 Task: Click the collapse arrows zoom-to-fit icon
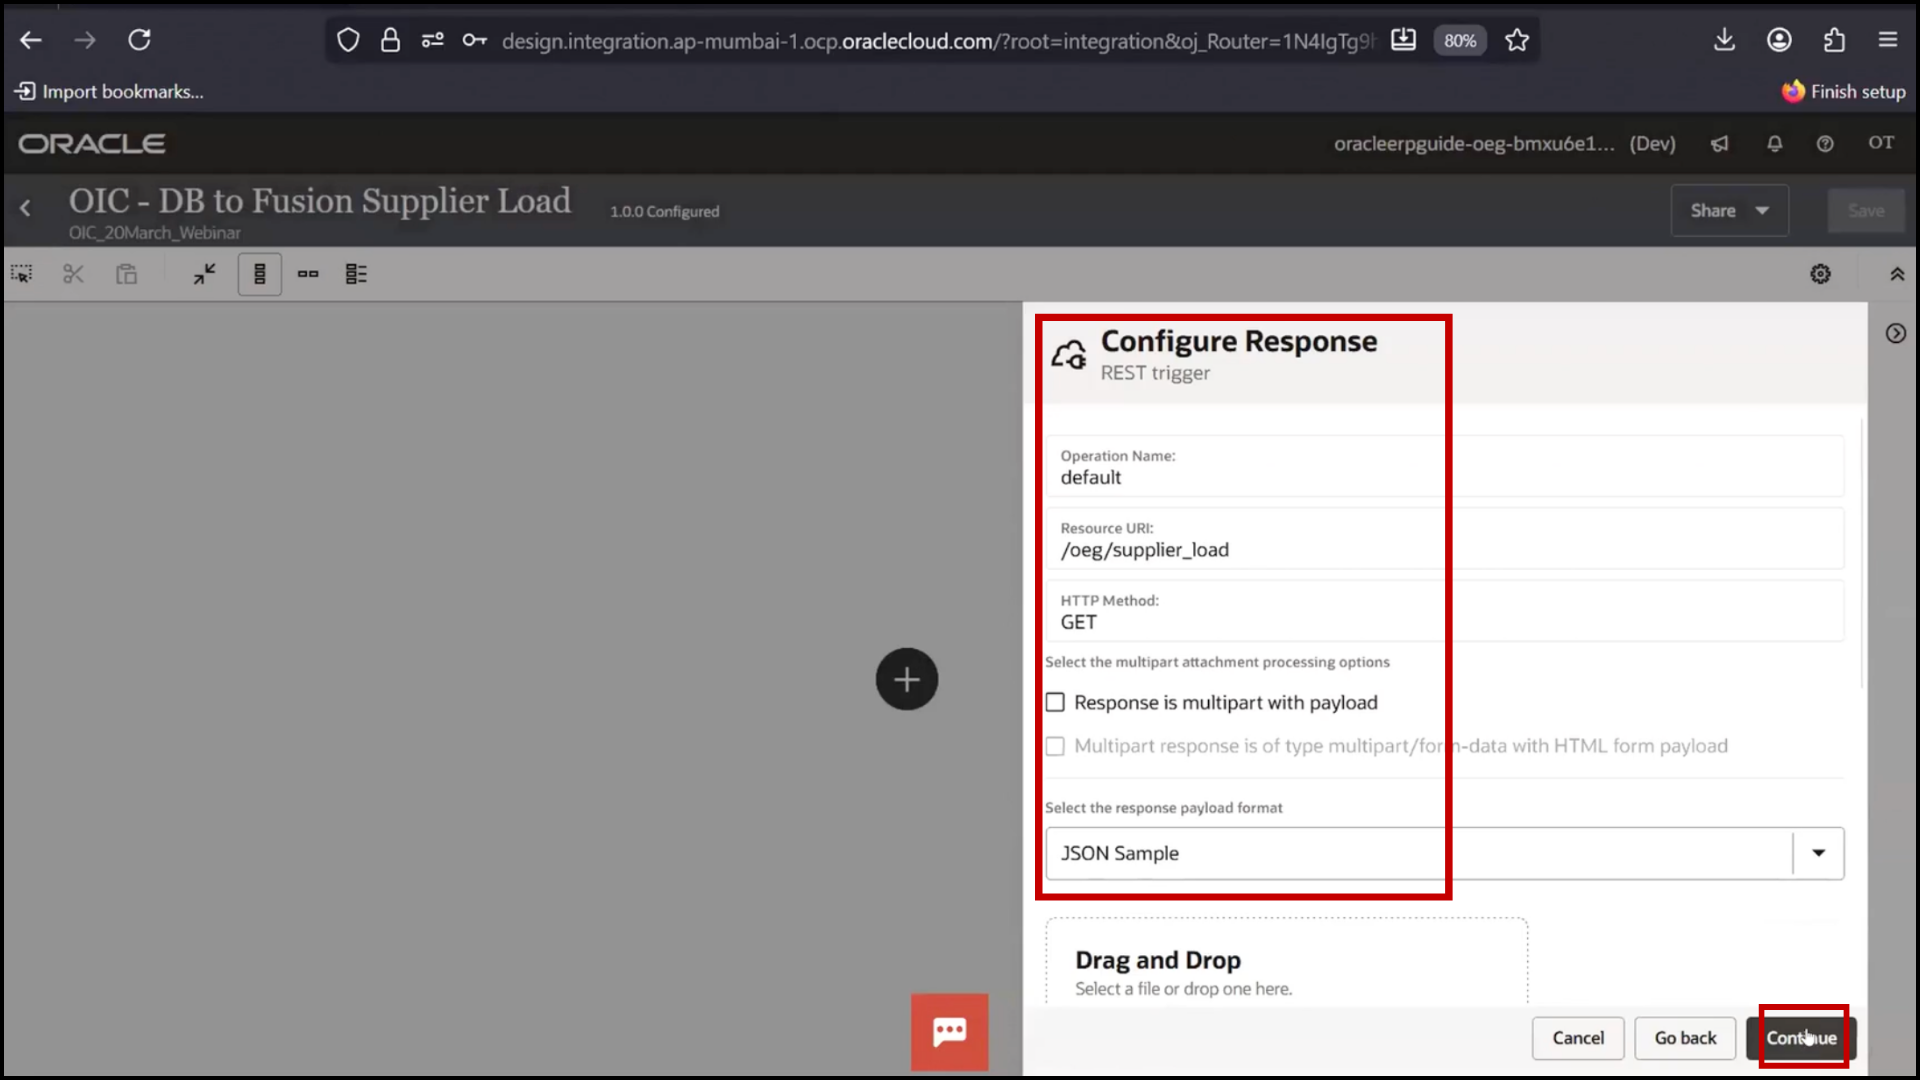pos(205,274)
